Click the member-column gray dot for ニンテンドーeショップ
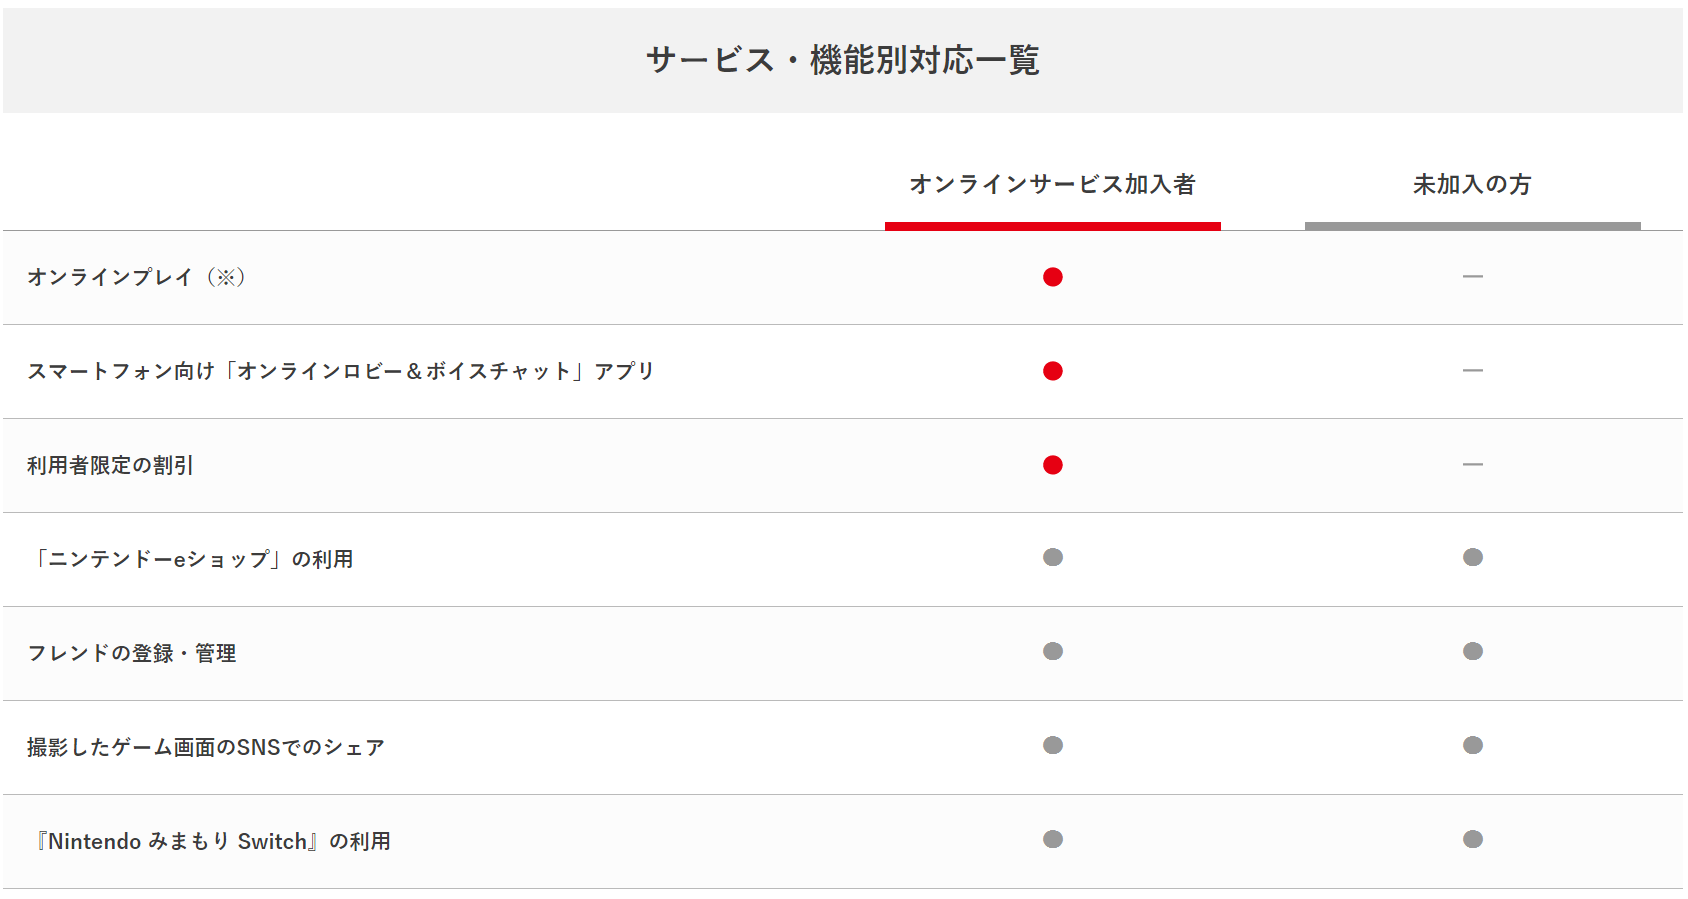The image size is (1688, 899). [x=1052, y=557]
